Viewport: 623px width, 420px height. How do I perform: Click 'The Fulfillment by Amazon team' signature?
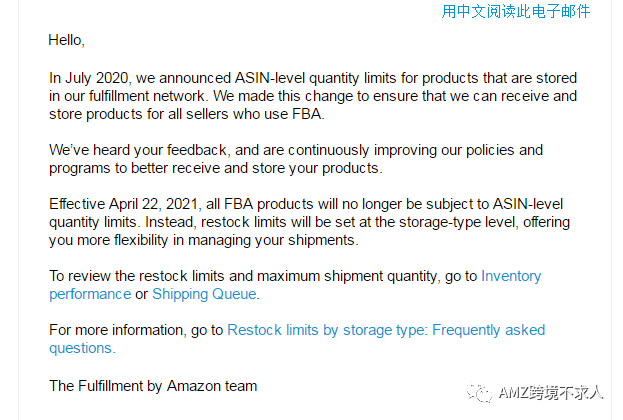click(153, 385)
